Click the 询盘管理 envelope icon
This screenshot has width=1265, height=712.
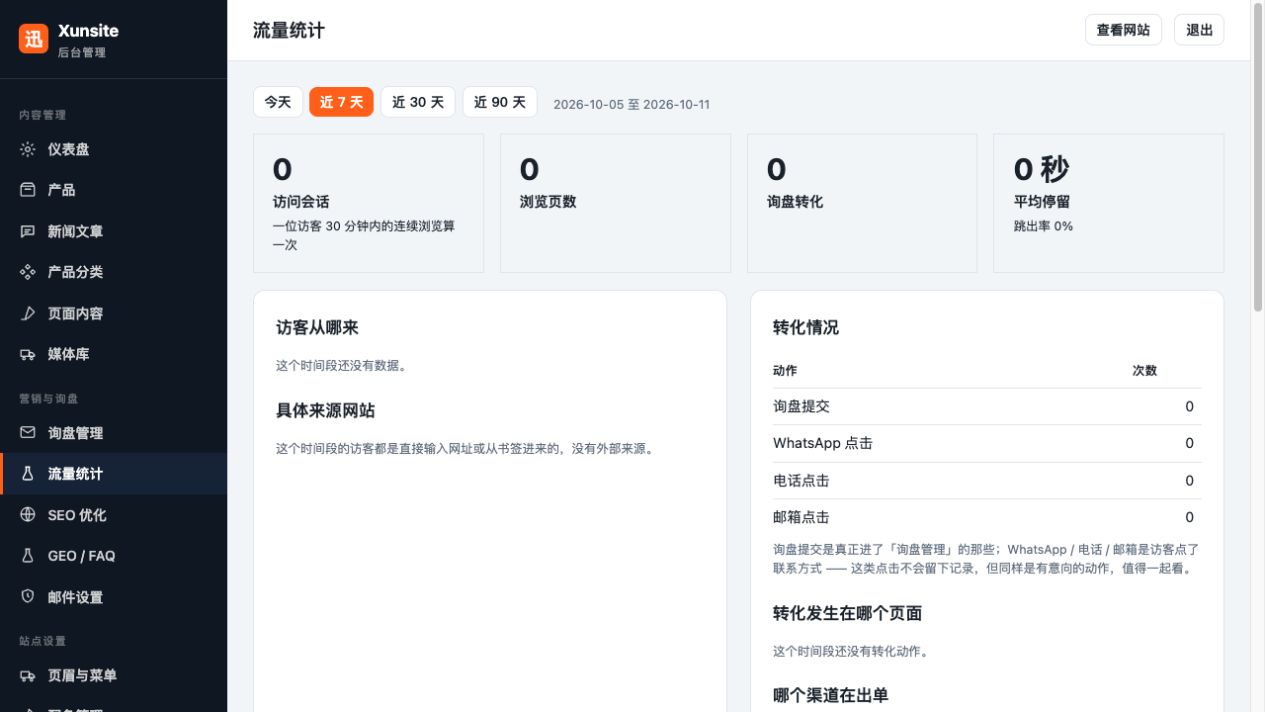28,433
